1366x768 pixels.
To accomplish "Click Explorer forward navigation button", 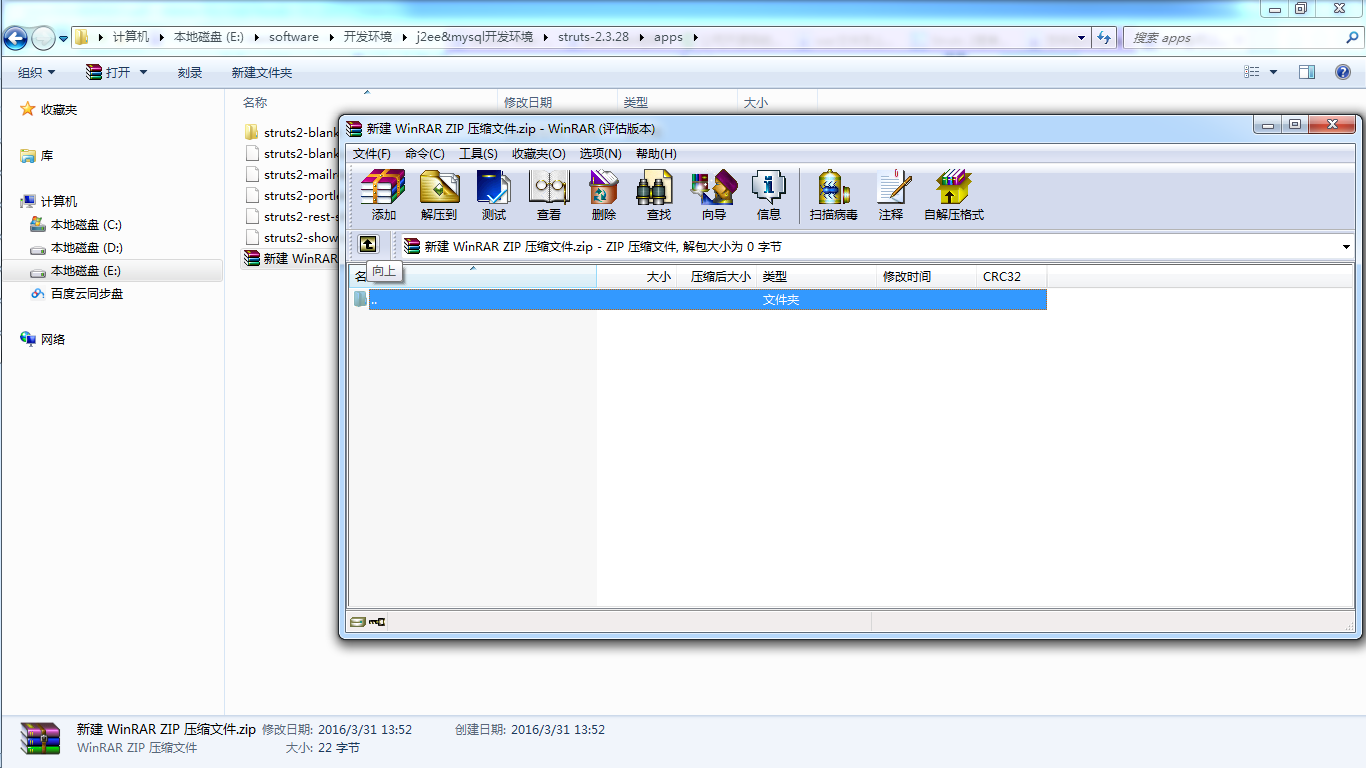I will click(x=43, y=38).
